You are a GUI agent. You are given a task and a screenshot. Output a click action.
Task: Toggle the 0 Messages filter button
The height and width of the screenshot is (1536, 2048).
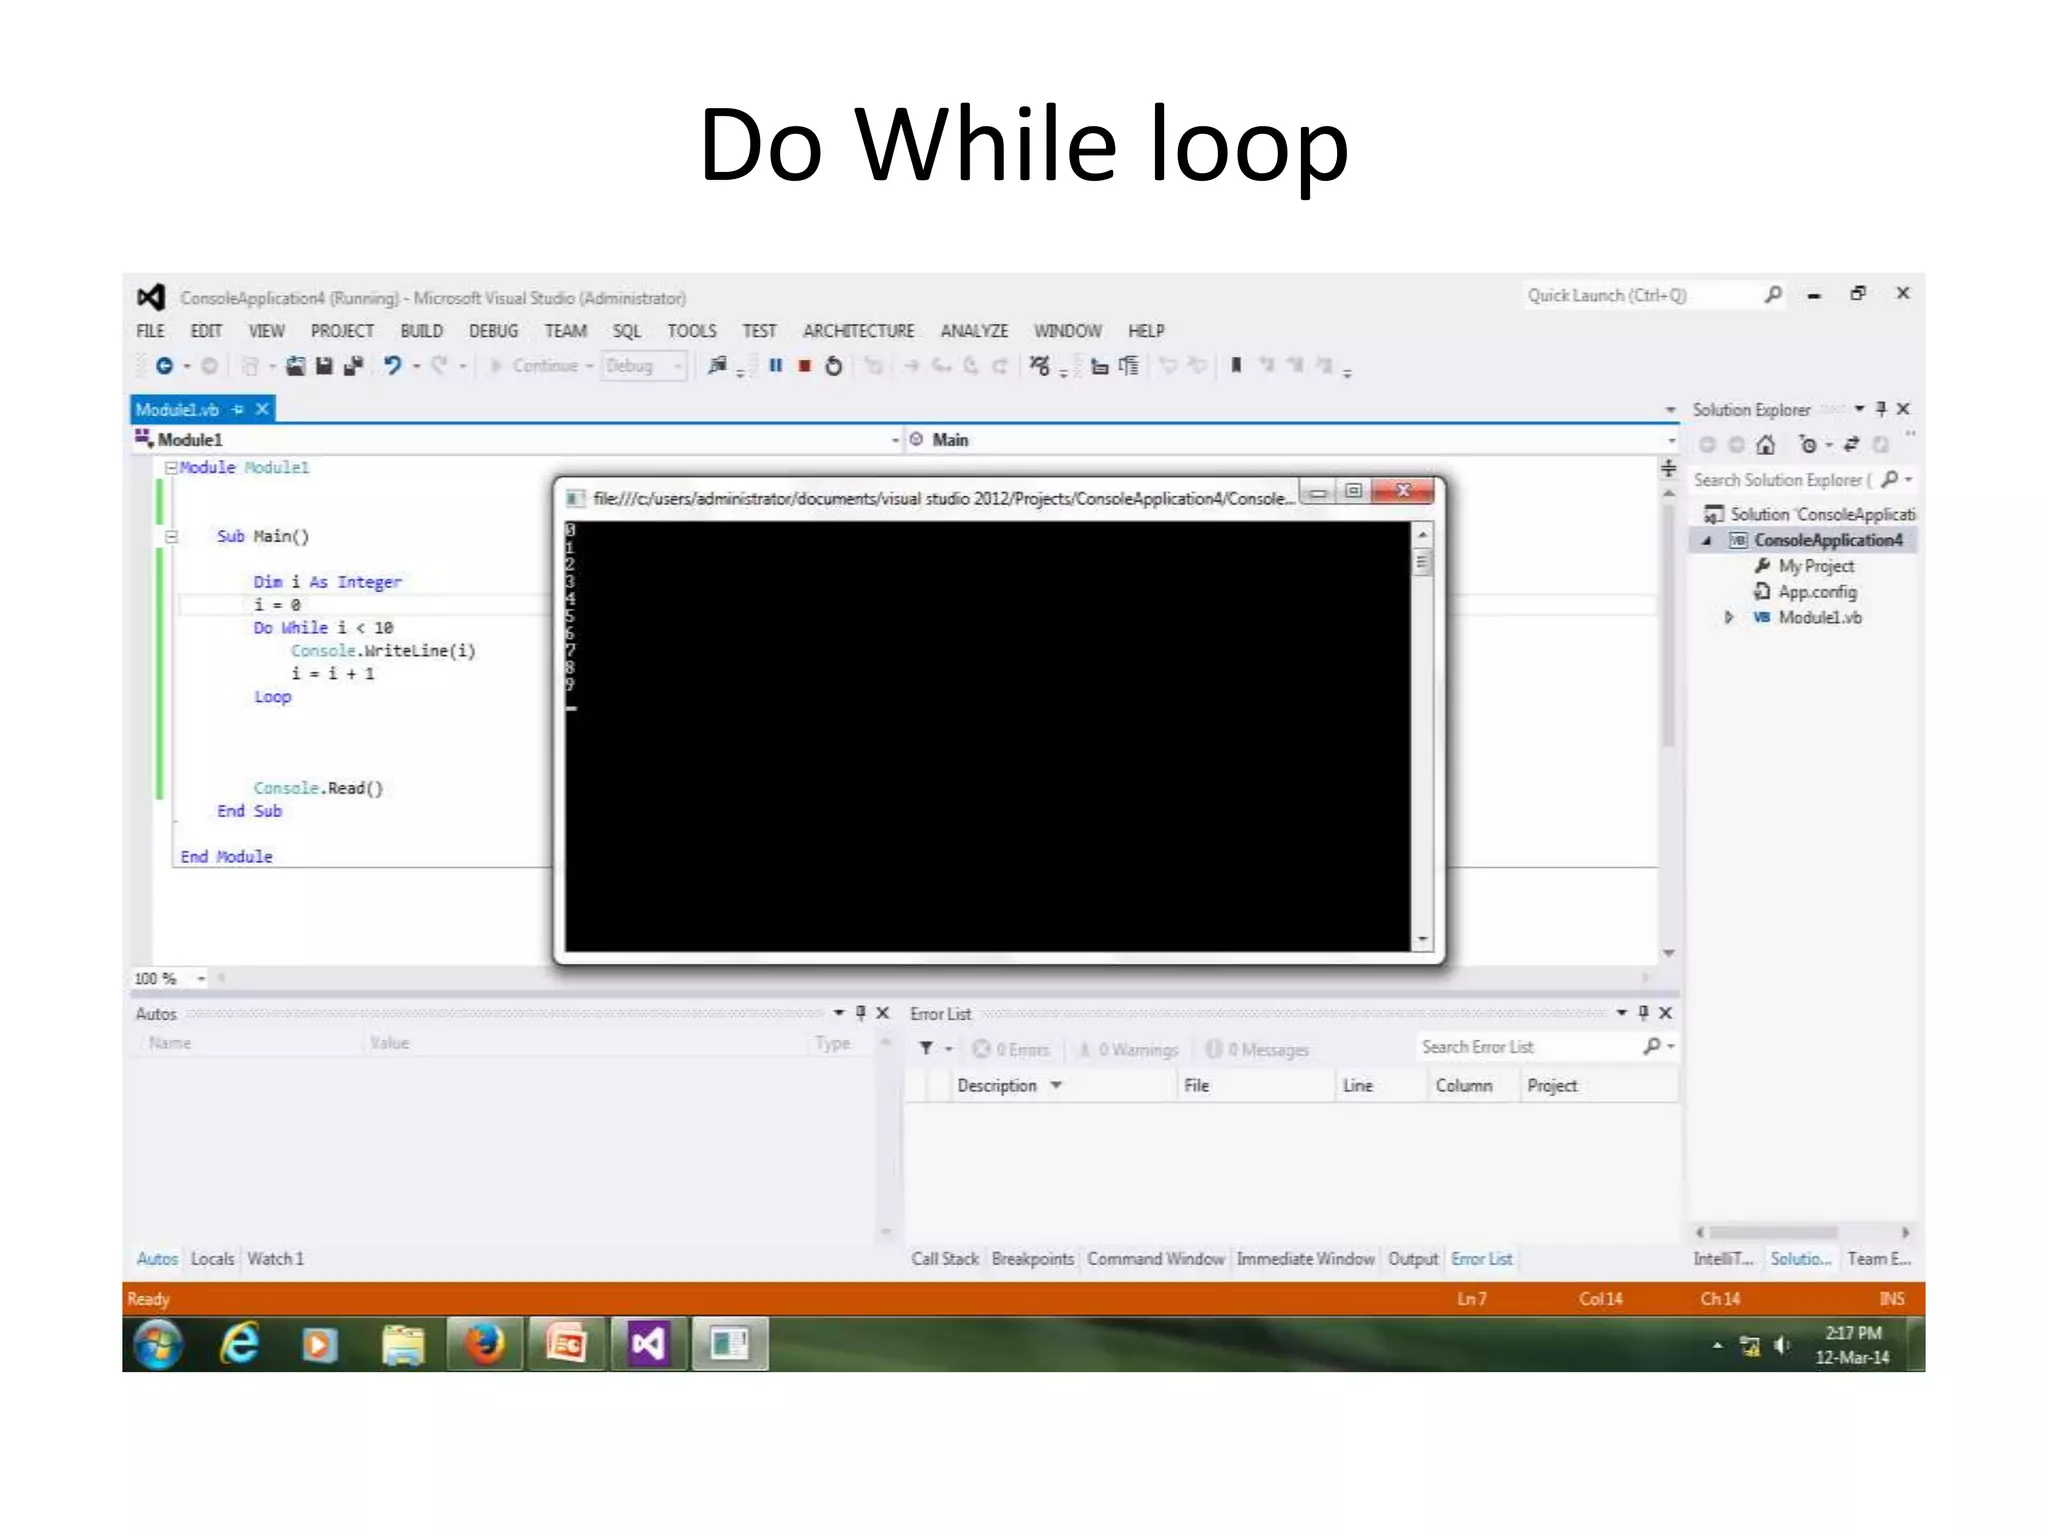1257,1049
